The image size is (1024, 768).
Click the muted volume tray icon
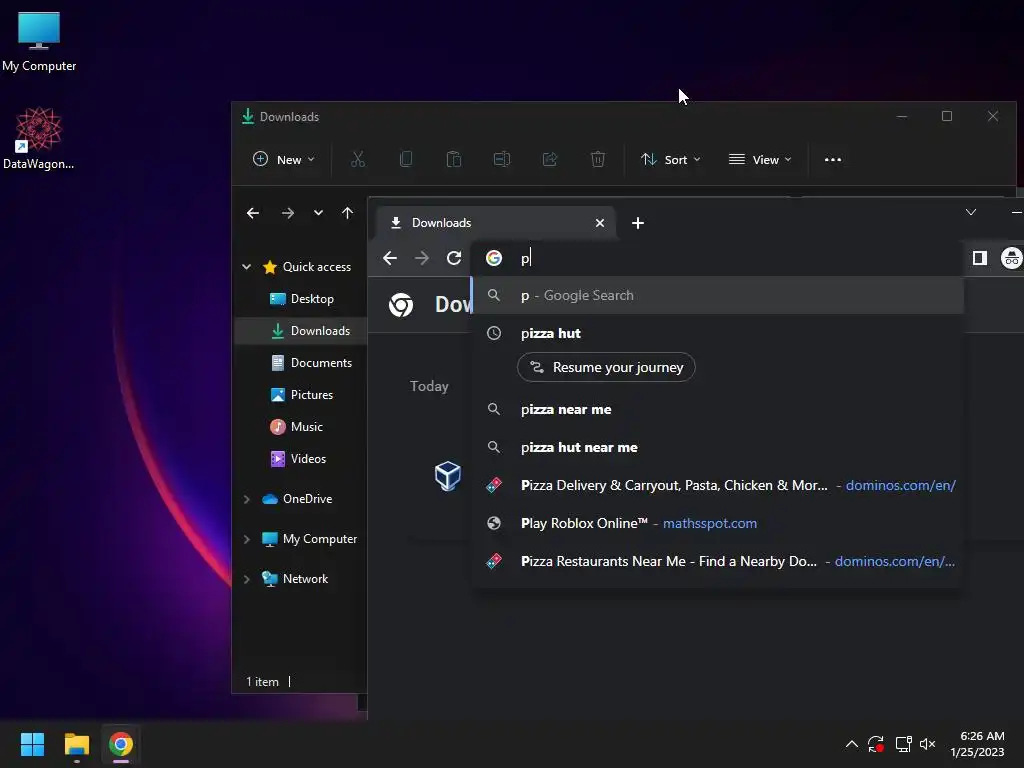click(927, 744)
